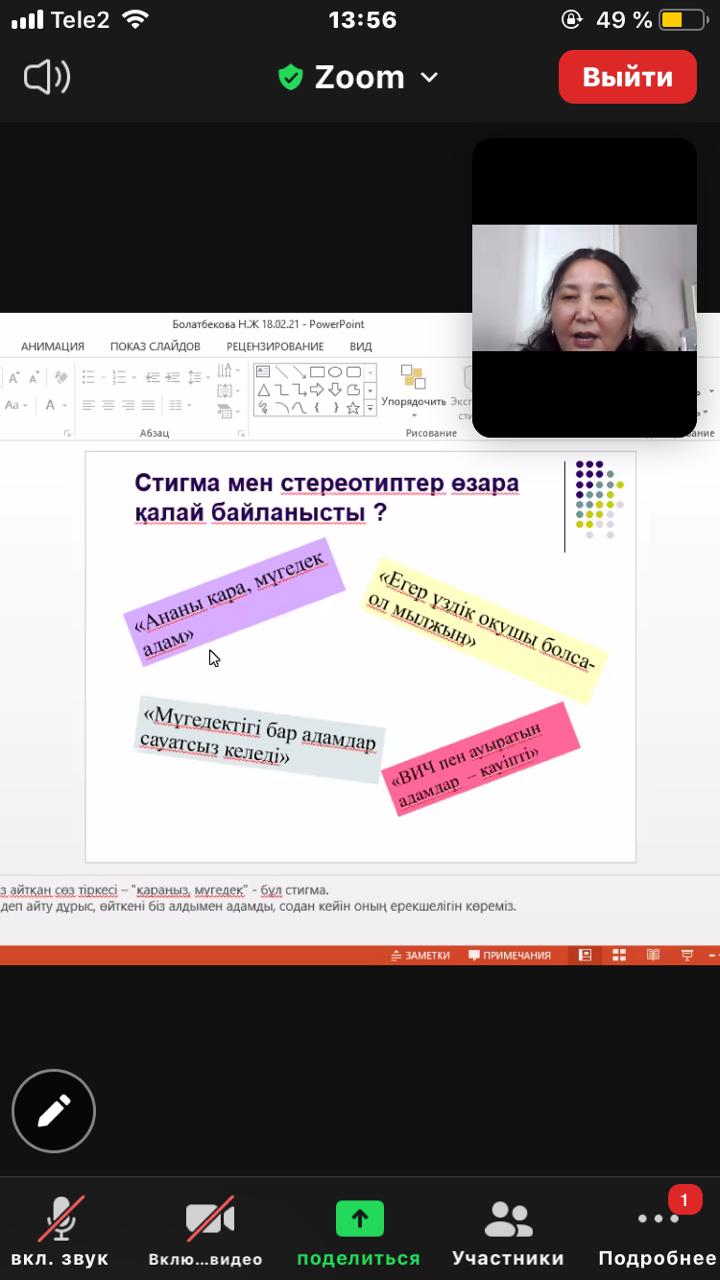This screenshot has height=1280, width=720.
Task: Tap the speaker audio output icon
Action: (x=46, y=77)
